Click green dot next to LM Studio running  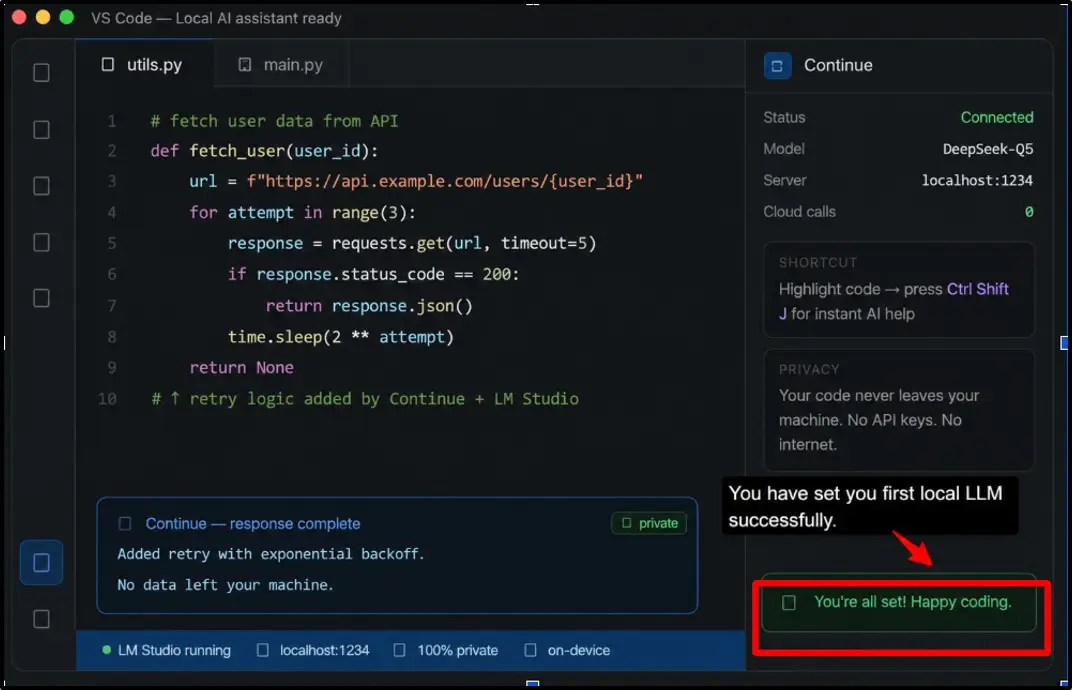point(106,650)
